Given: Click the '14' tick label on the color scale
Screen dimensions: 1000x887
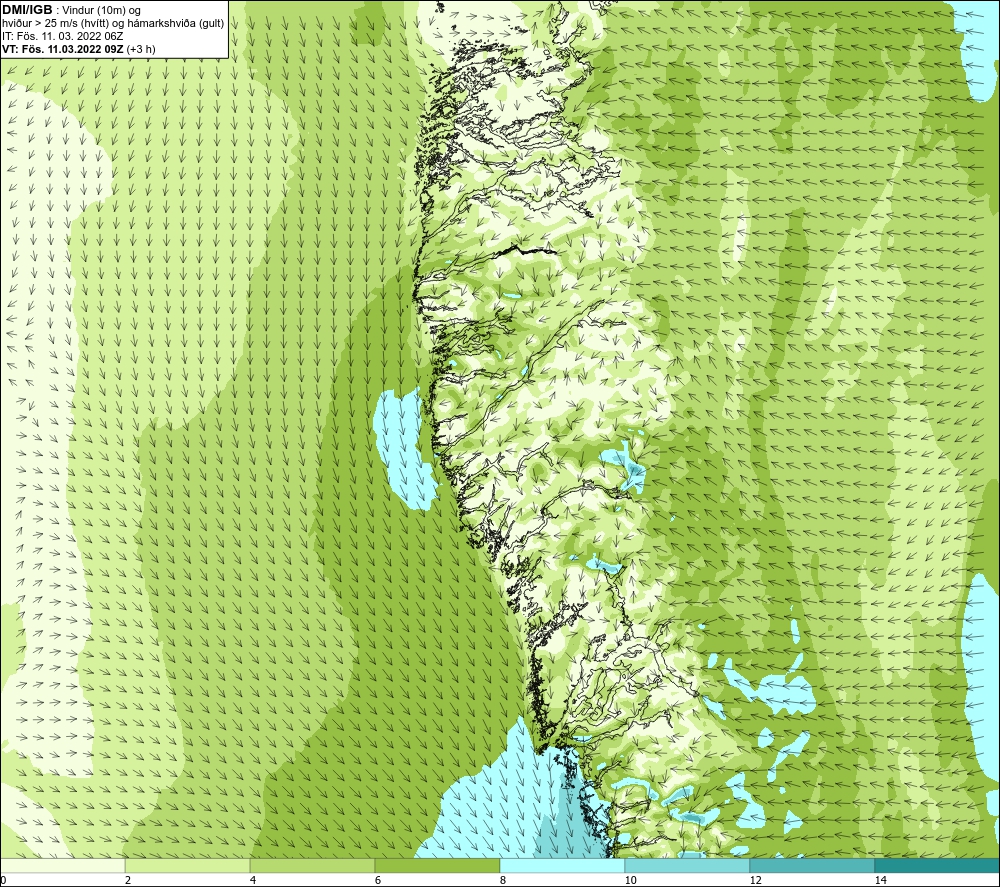Looking at the screenshot, I should point(881,880).
